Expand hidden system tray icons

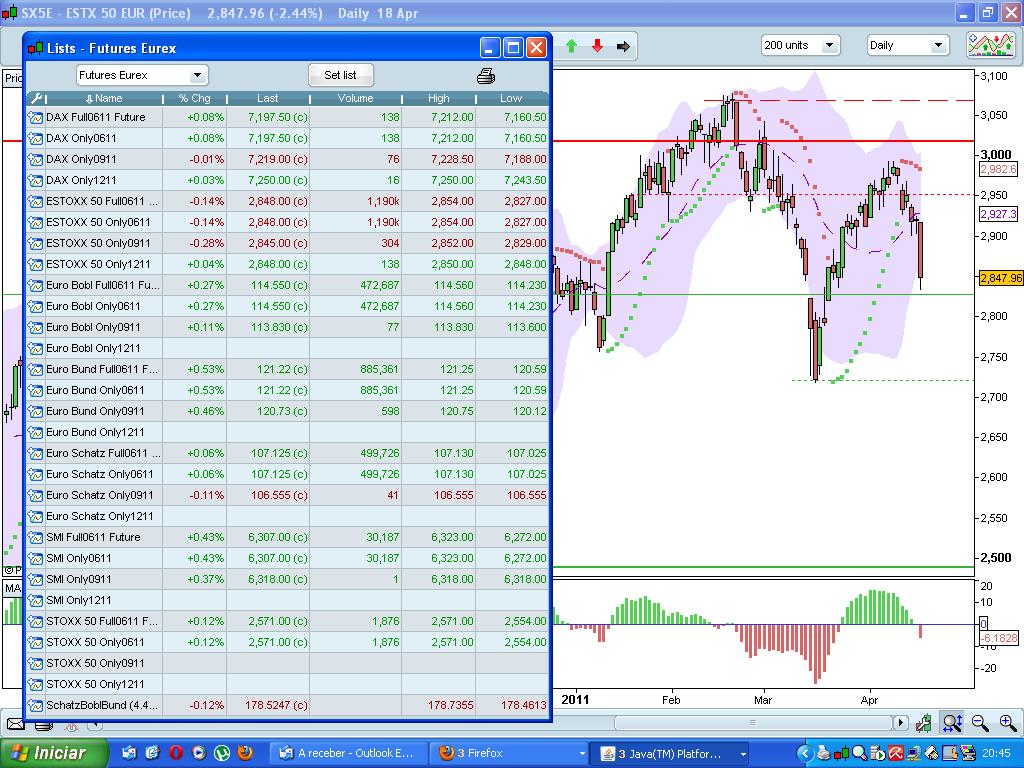(x=805, y=754)
